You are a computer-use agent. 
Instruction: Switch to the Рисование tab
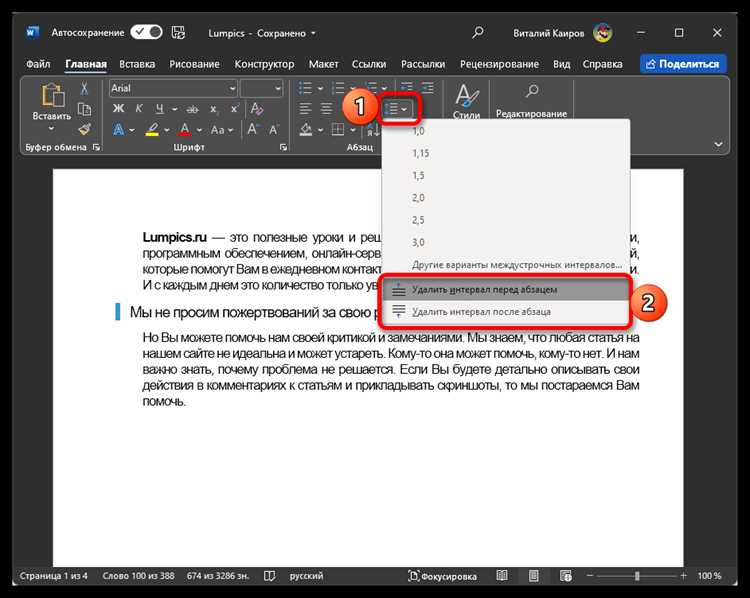coord(194,64)
